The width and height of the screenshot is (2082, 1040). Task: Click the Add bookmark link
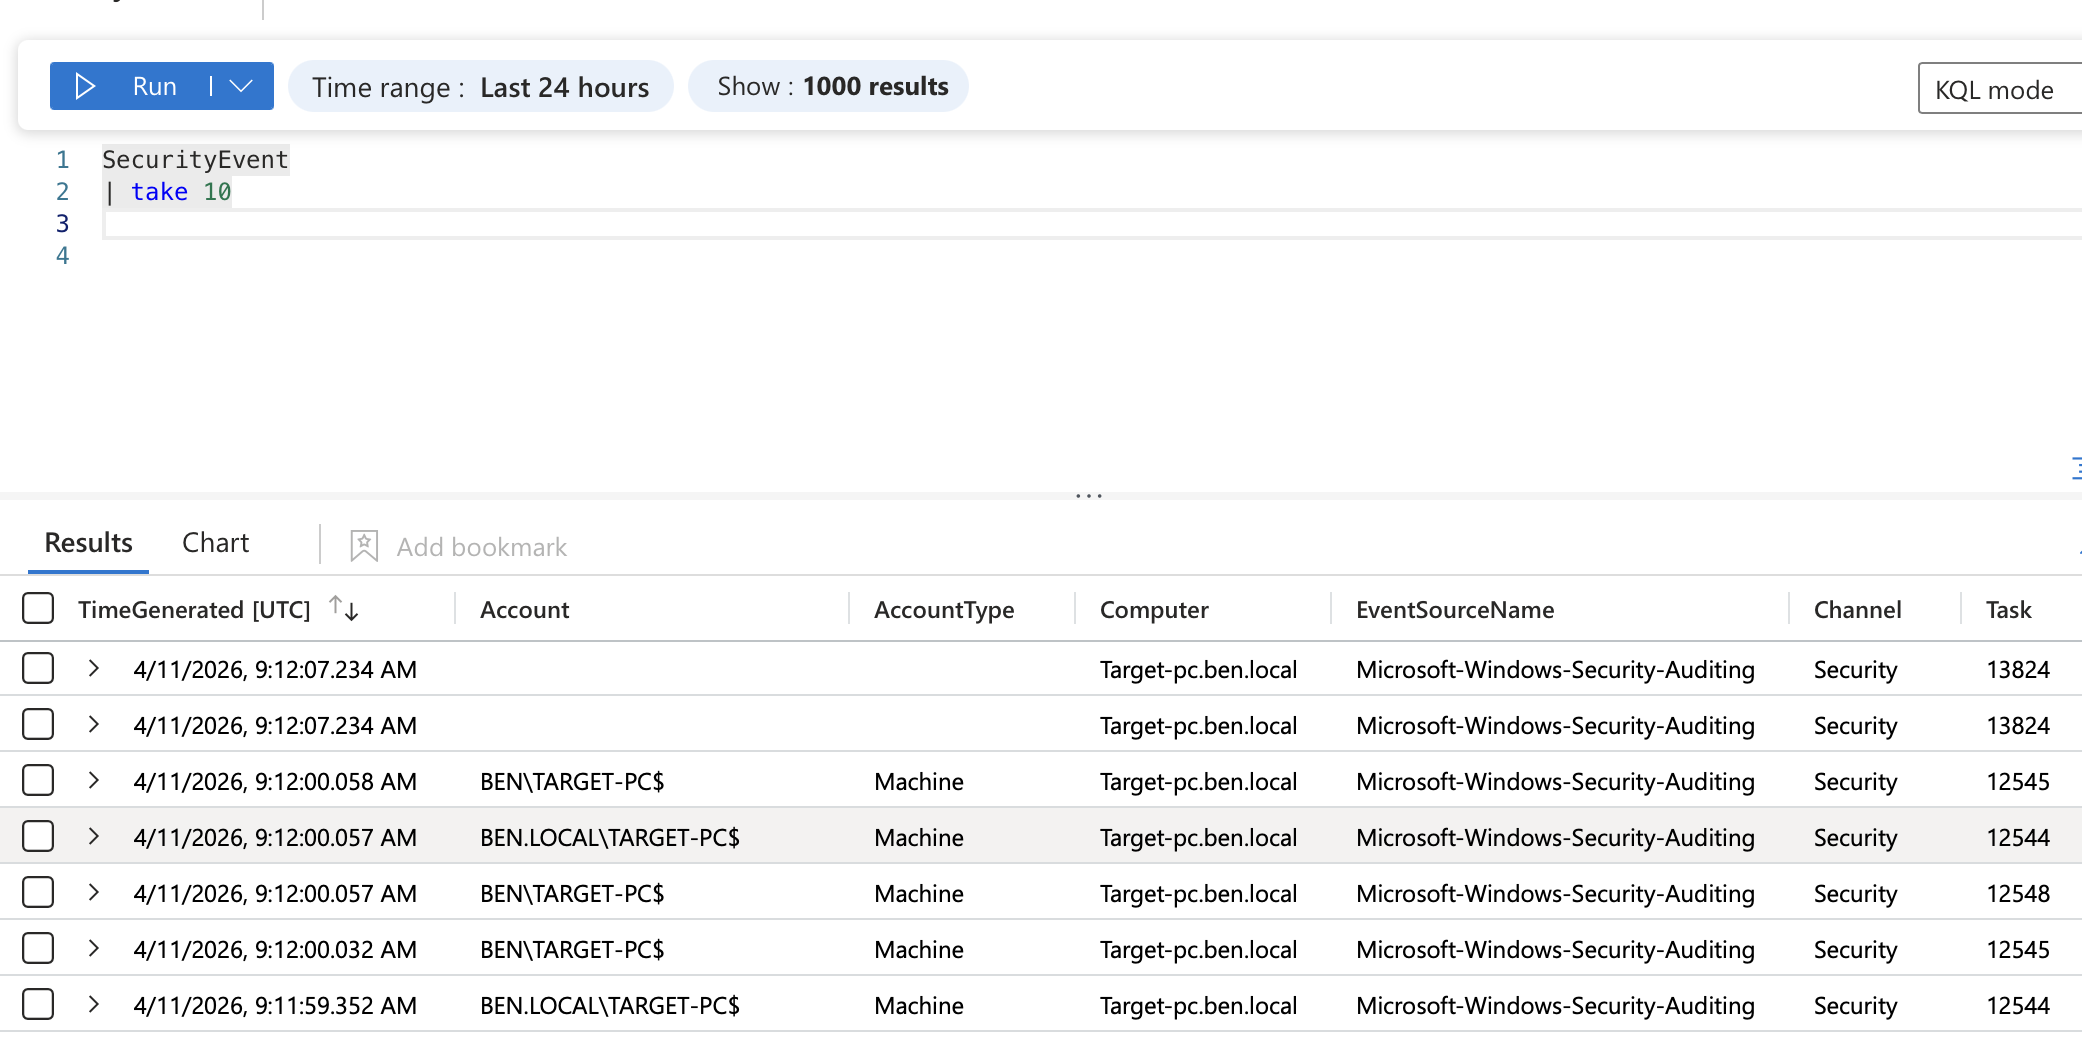(x=481, y=546)
